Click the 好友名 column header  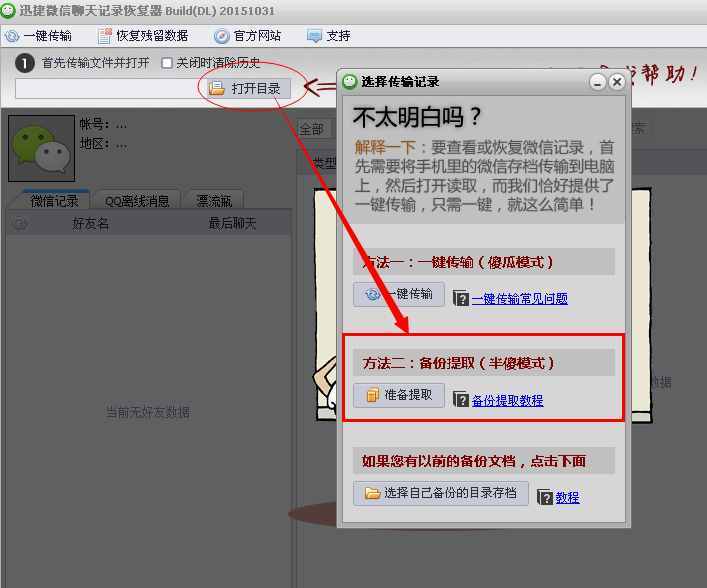coord(91,224)
